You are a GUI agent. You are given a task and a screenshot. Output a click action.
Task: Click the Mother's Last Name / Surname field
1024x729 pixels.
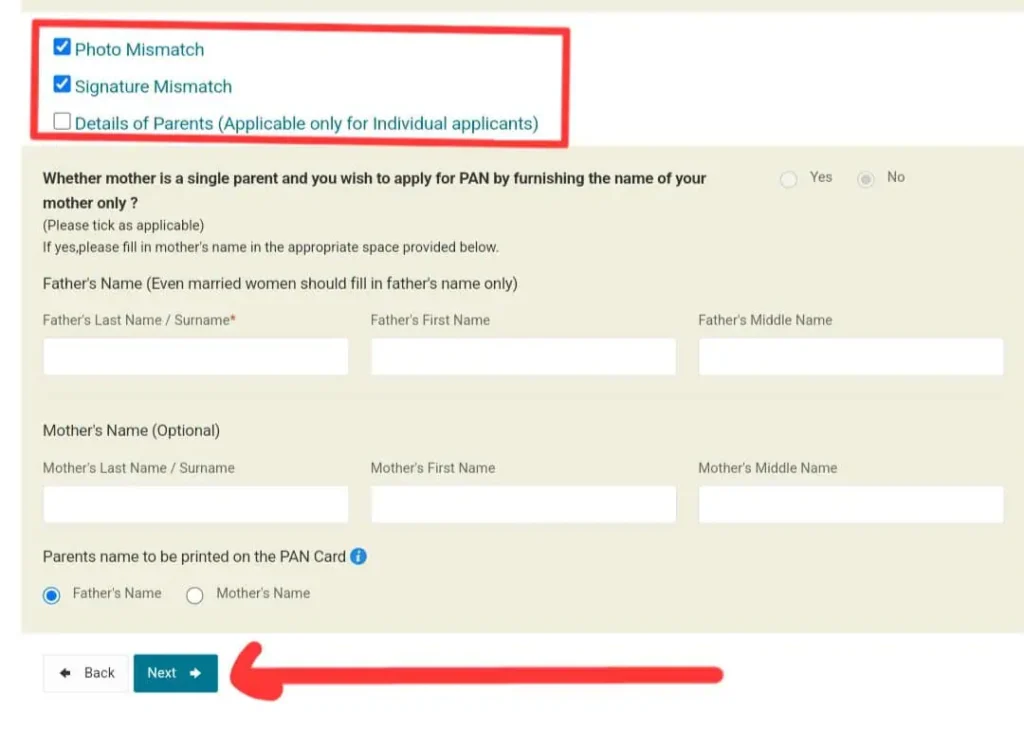click(196, 504)
